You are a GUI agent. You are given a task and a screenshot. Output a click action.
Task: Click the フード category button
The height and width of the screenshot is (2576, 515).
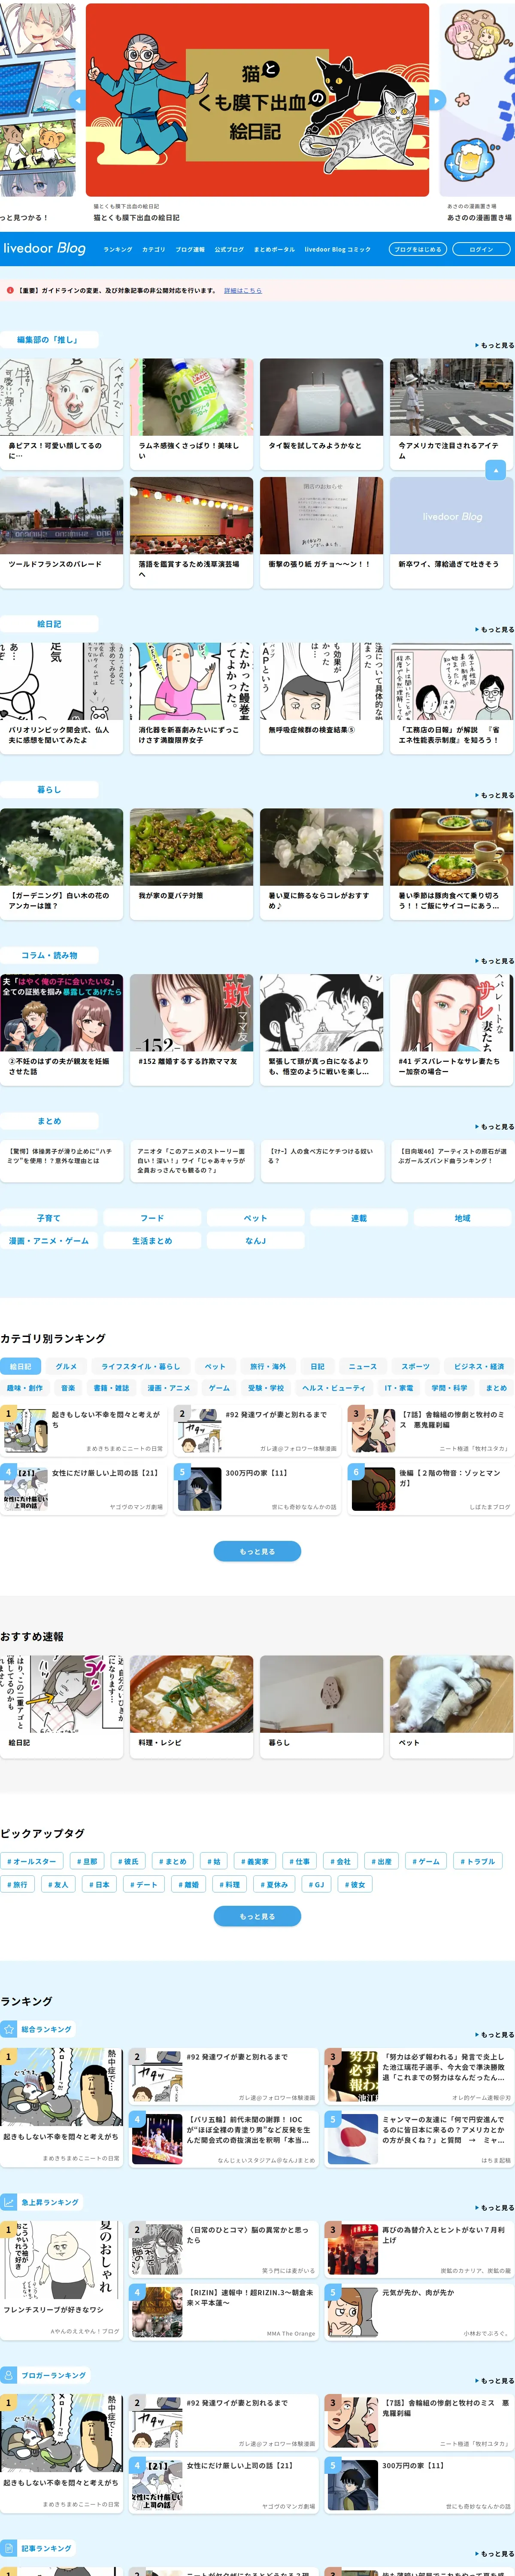pyautogui.click(x=152, y=1218)
